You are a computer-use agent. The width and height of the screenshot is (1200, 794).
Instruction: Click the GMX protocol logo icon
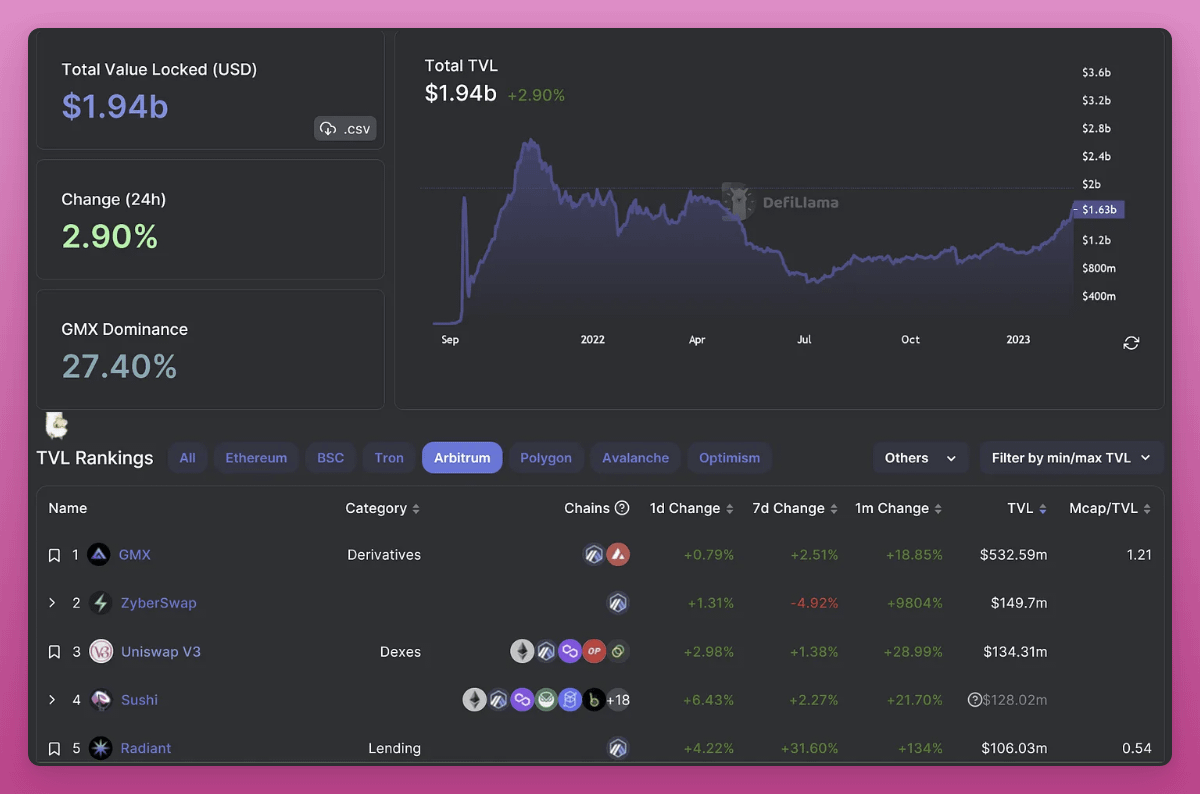tap(99, 555)
